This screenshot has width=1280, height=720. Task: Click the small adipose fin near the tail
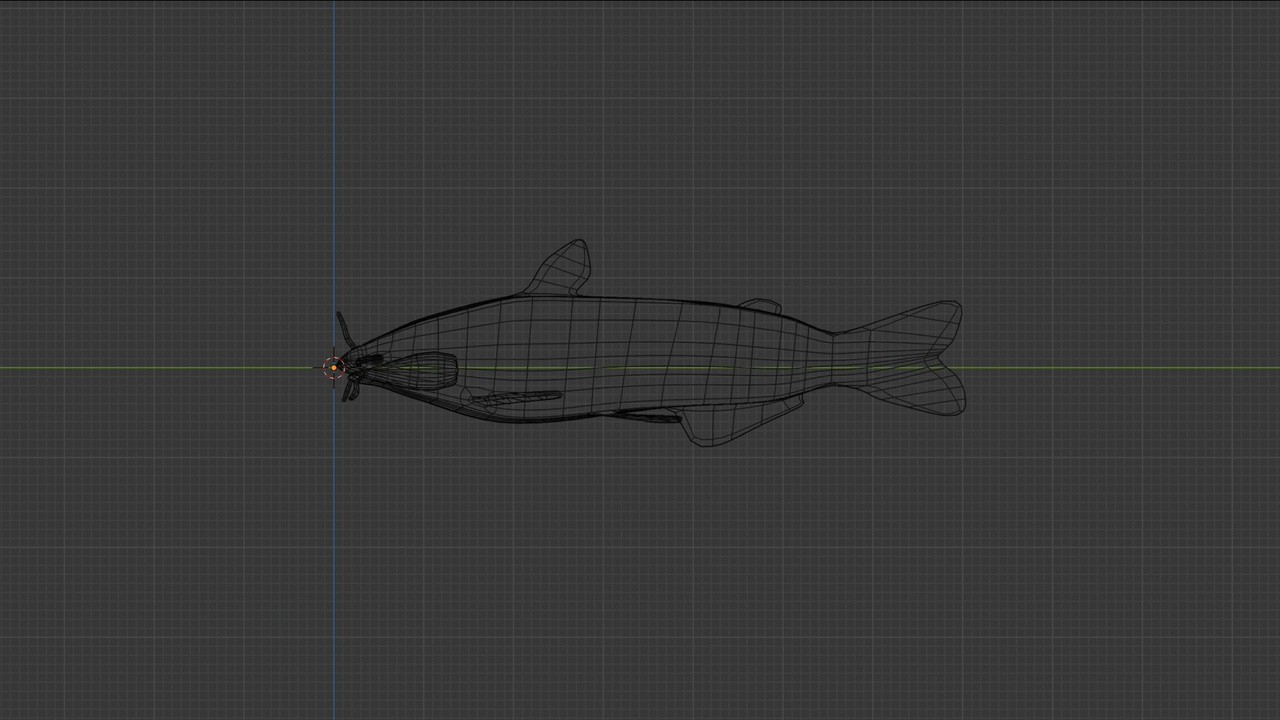[x=761, y=306]
